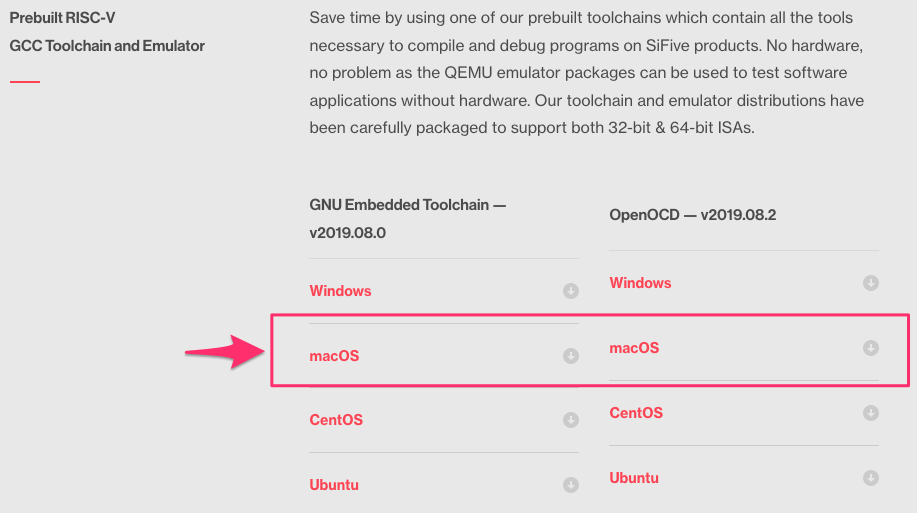The height and width of the screenshot is (513, 917).
Task: Click OpenOCD CentOS download arrow icon
Action: [871, 413]
